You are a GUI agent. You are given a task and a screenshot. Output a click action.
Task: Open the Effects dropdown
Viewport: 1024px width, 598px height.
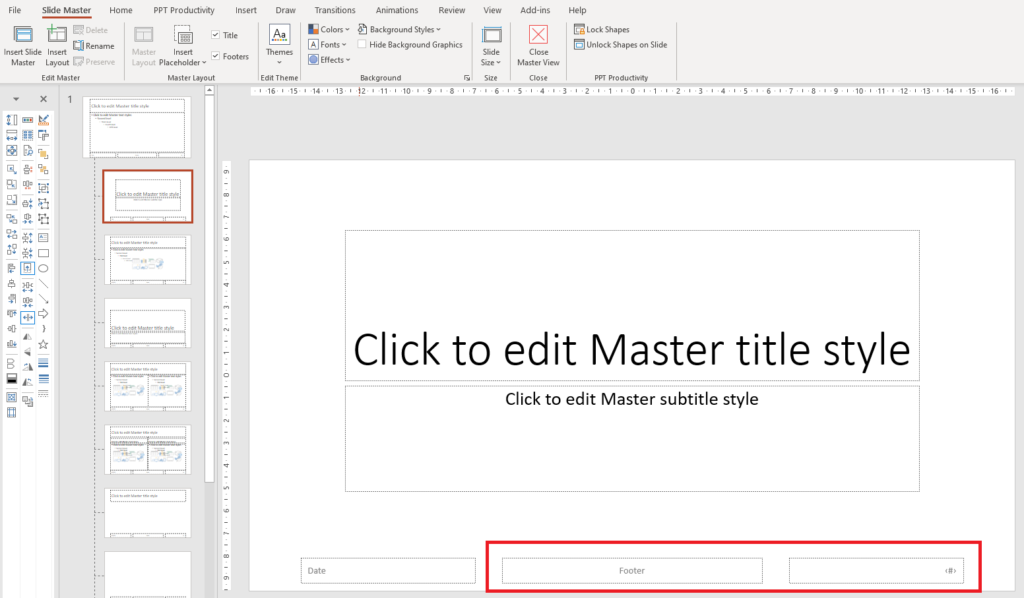[330, 59]
